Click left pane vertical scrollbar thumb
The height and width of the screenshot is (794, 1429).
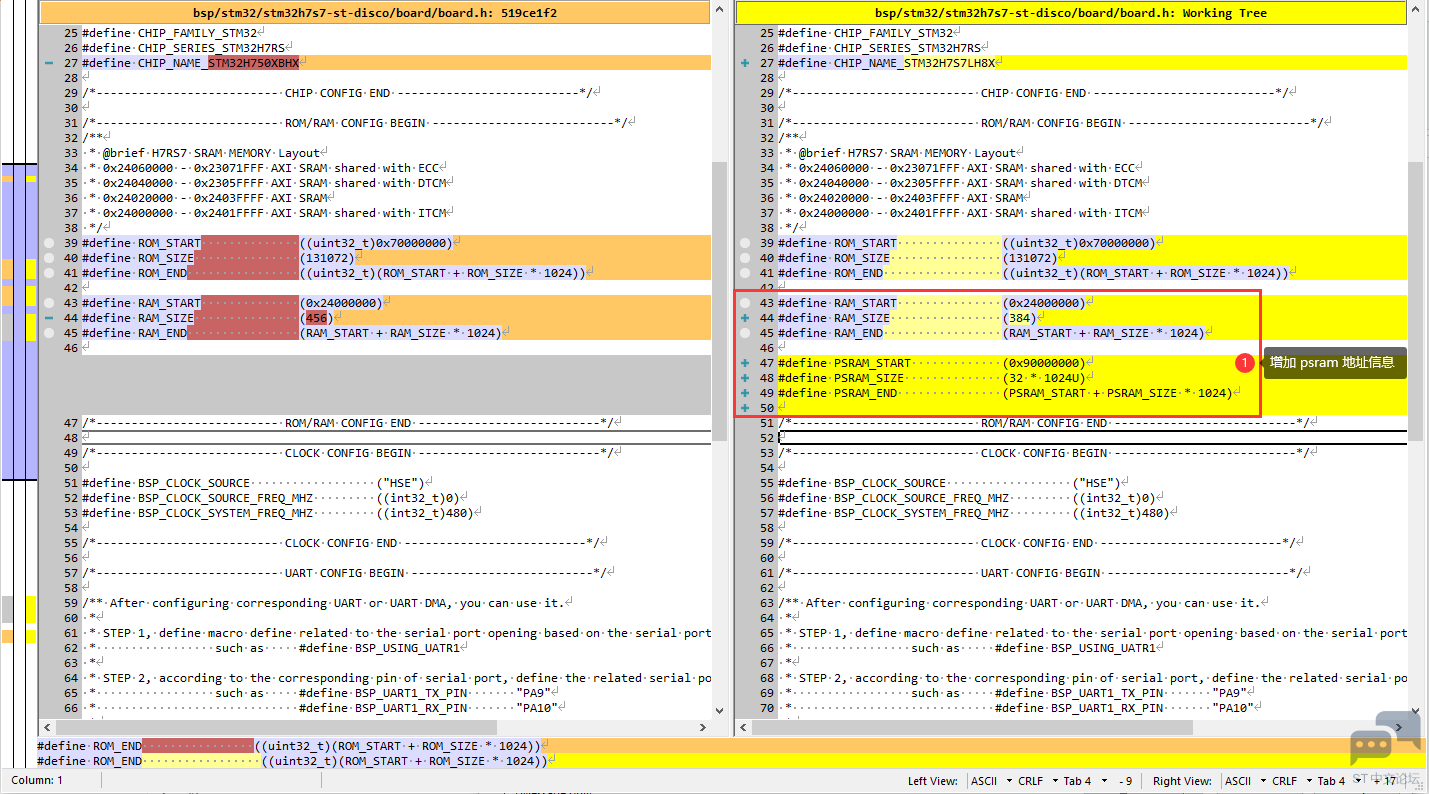click(719, 300)
